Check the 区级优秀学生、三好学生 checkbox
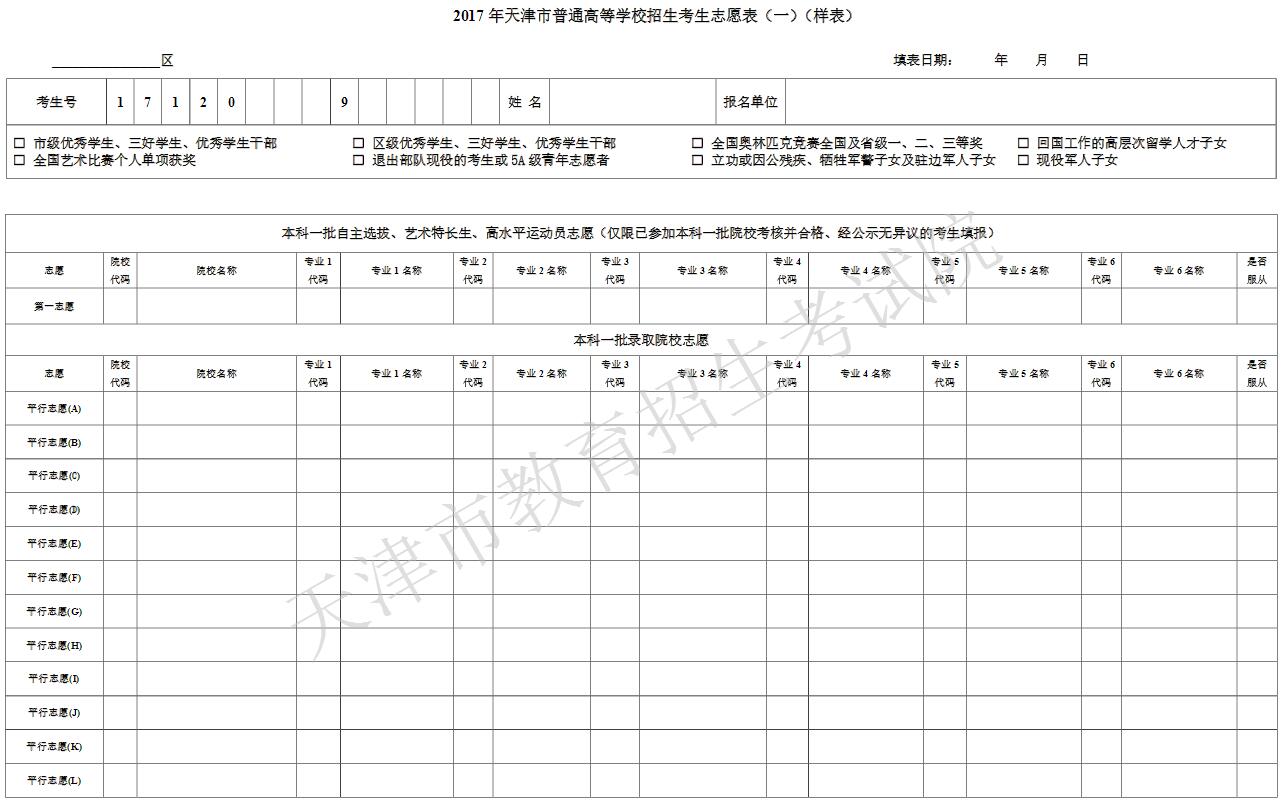Screen dimensions: 1284x802 click(358, 143)
